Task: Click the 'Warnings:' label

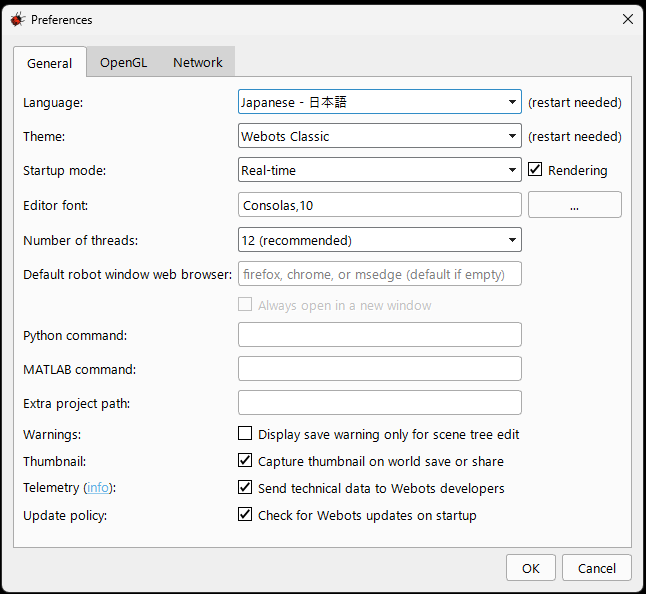Action: pos(52,435)
